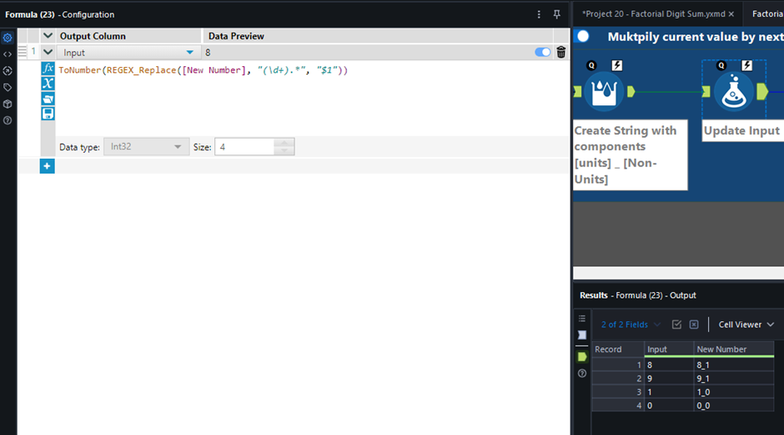The height and width of the screenshot is (435, 784).
Task: Open the X columns and constants list
Action: click(48, 84)
